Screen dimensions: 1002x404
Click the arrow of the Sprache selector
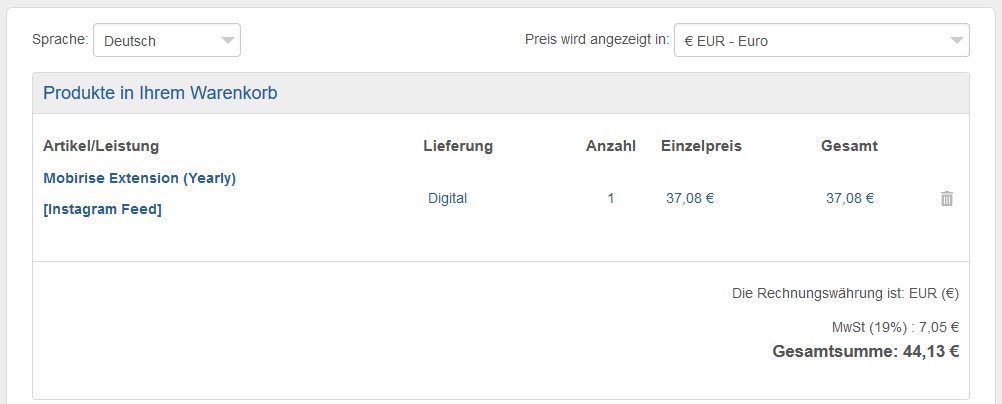tap(228, 41)
